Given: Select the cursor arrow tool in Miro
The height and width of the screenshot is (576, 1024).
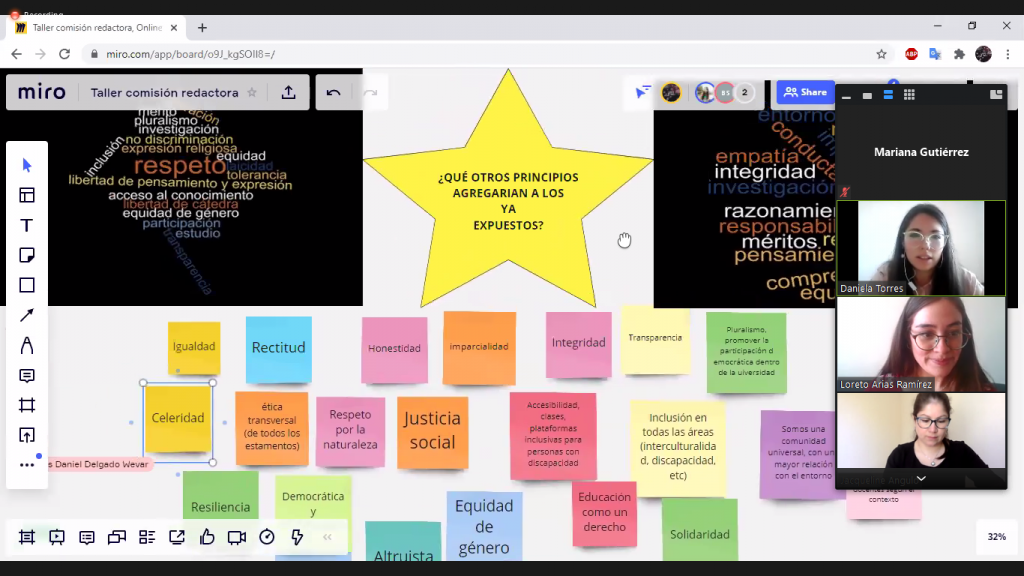Looking at the screenshot, I should 27,165.
